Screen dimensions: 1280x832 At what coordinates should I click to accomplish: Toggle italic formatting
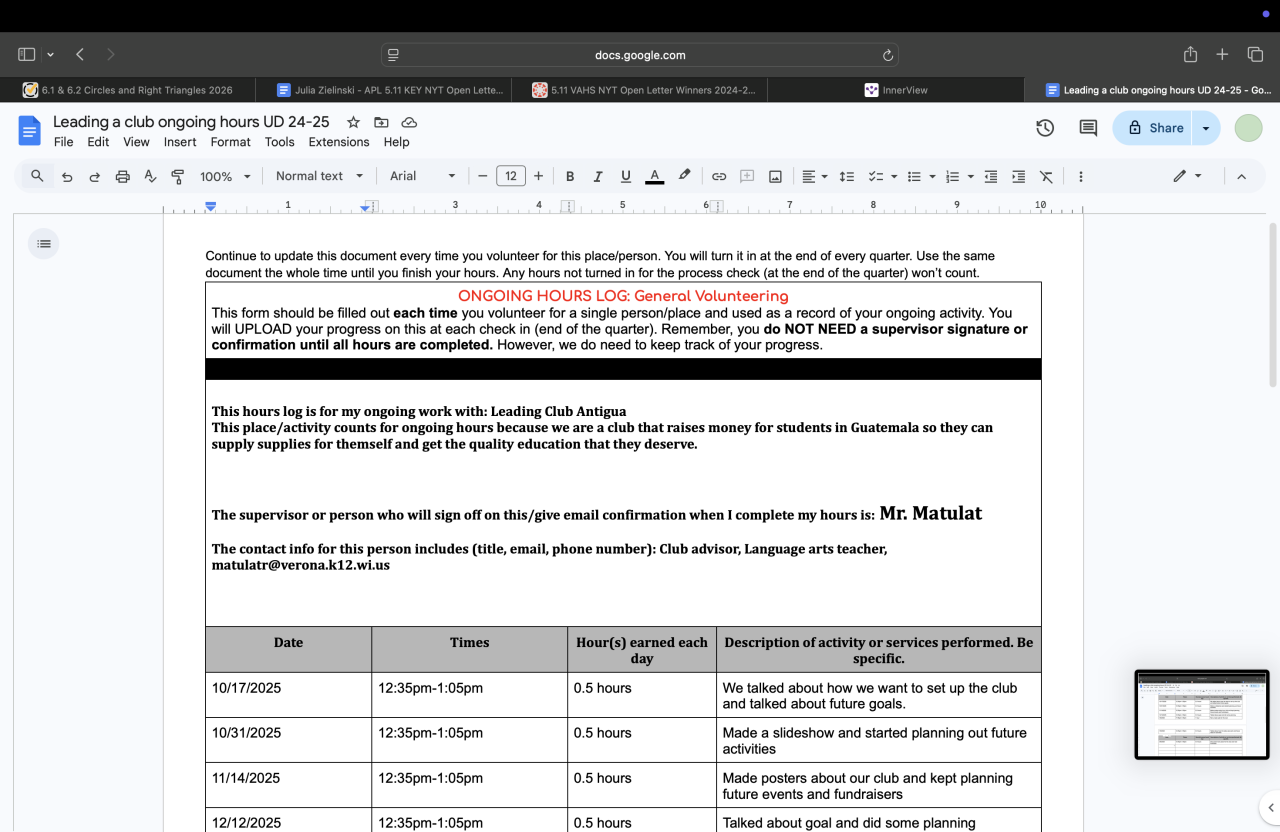click(x=598, y=176)
